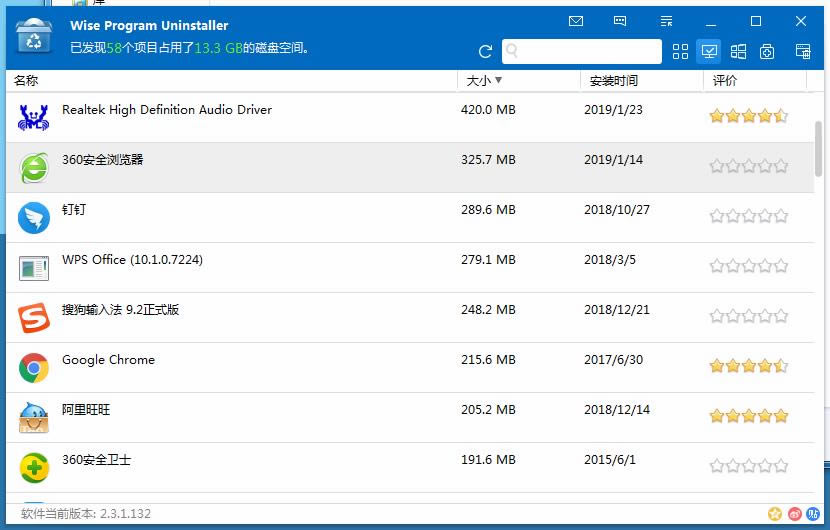Screen dimensions: 830x530
Task: Rate Google Chrome using its star rating
Action: pos(748,365)
